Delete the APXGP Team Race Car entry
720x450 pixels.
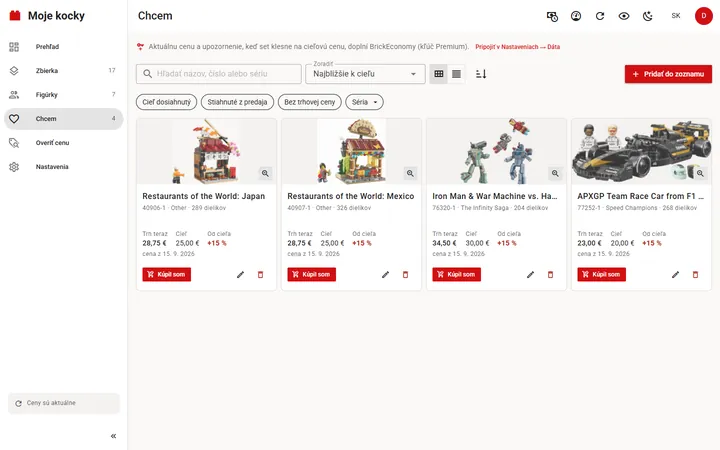pos(695,275)
